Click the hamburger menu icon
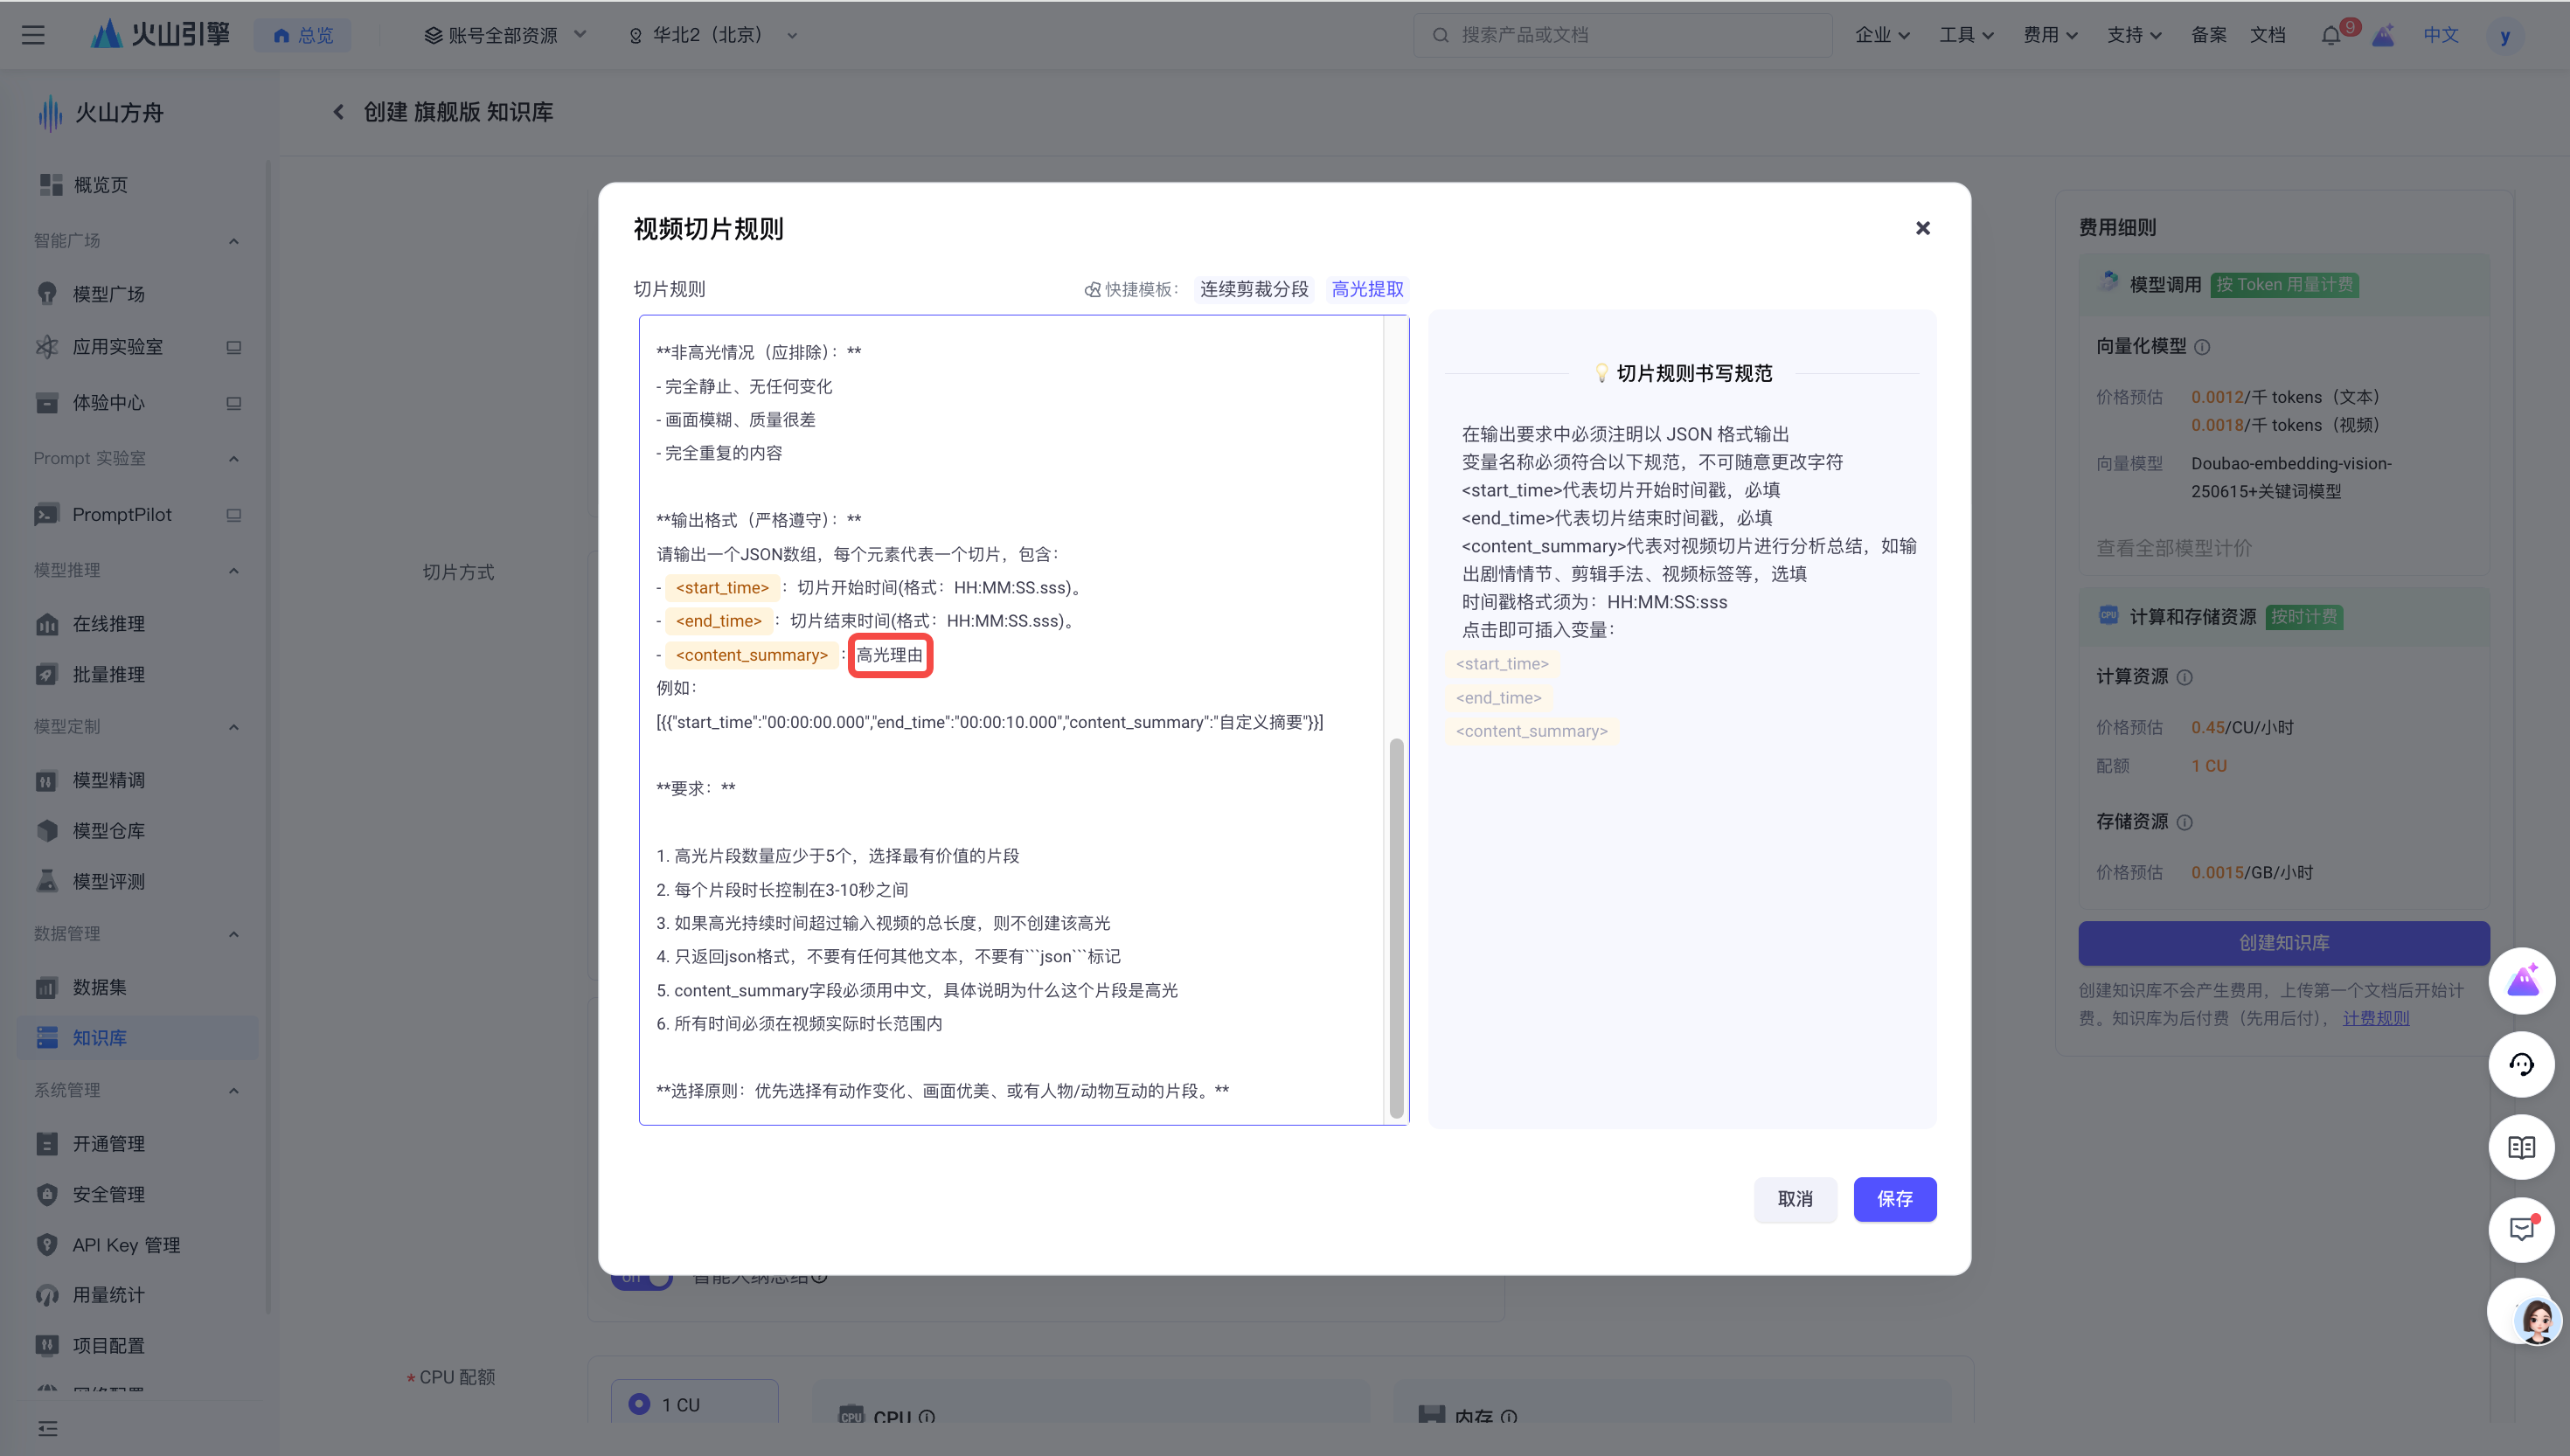Image resolution: width=2570 pixels, height=1456 pixels. tap(33, 35)
